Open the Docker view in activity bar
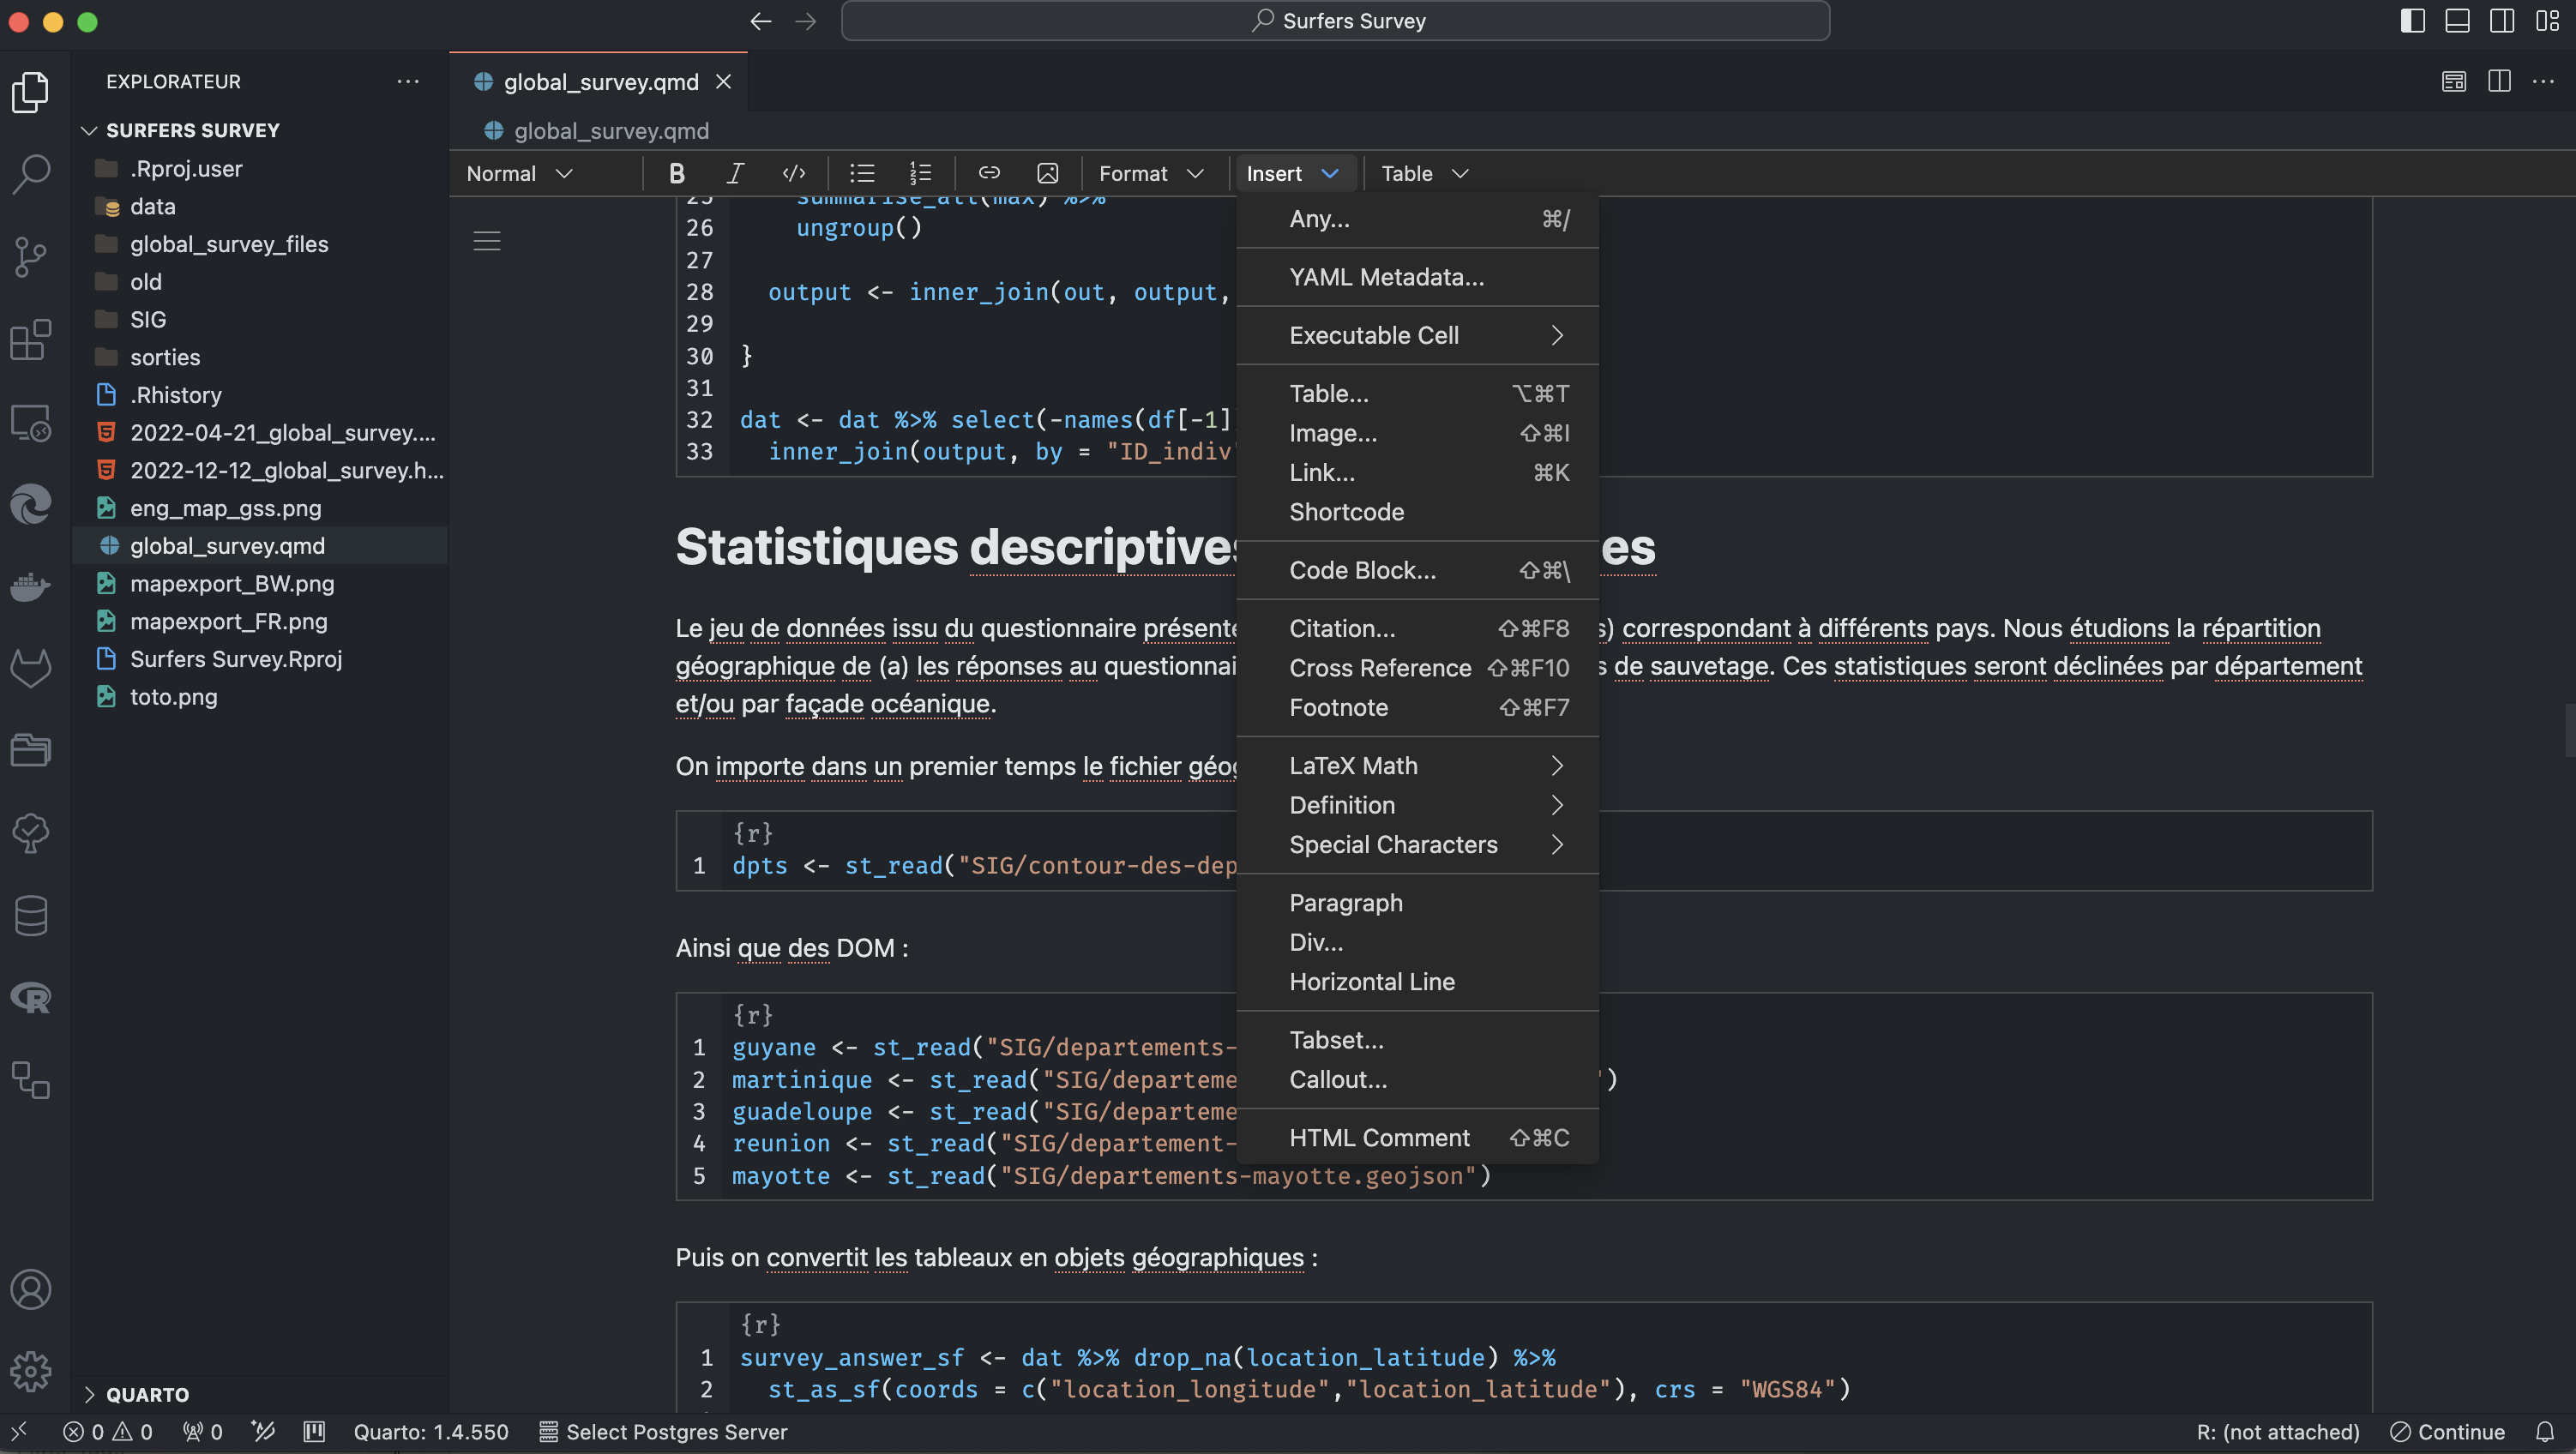2576x1454 pixels. coord(31,586)
